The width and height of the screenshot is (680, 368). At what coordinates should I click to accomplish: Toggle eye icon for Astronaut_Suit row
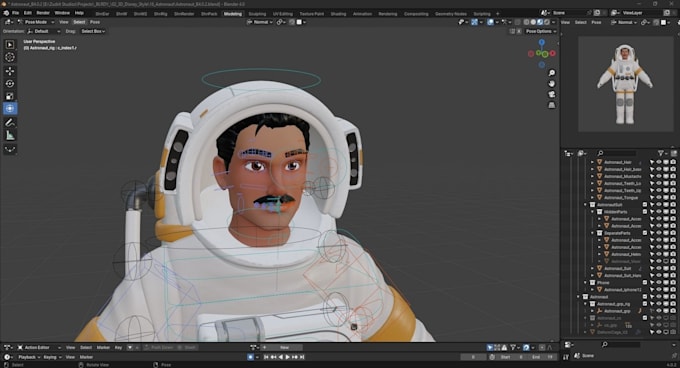coord(659,268)
